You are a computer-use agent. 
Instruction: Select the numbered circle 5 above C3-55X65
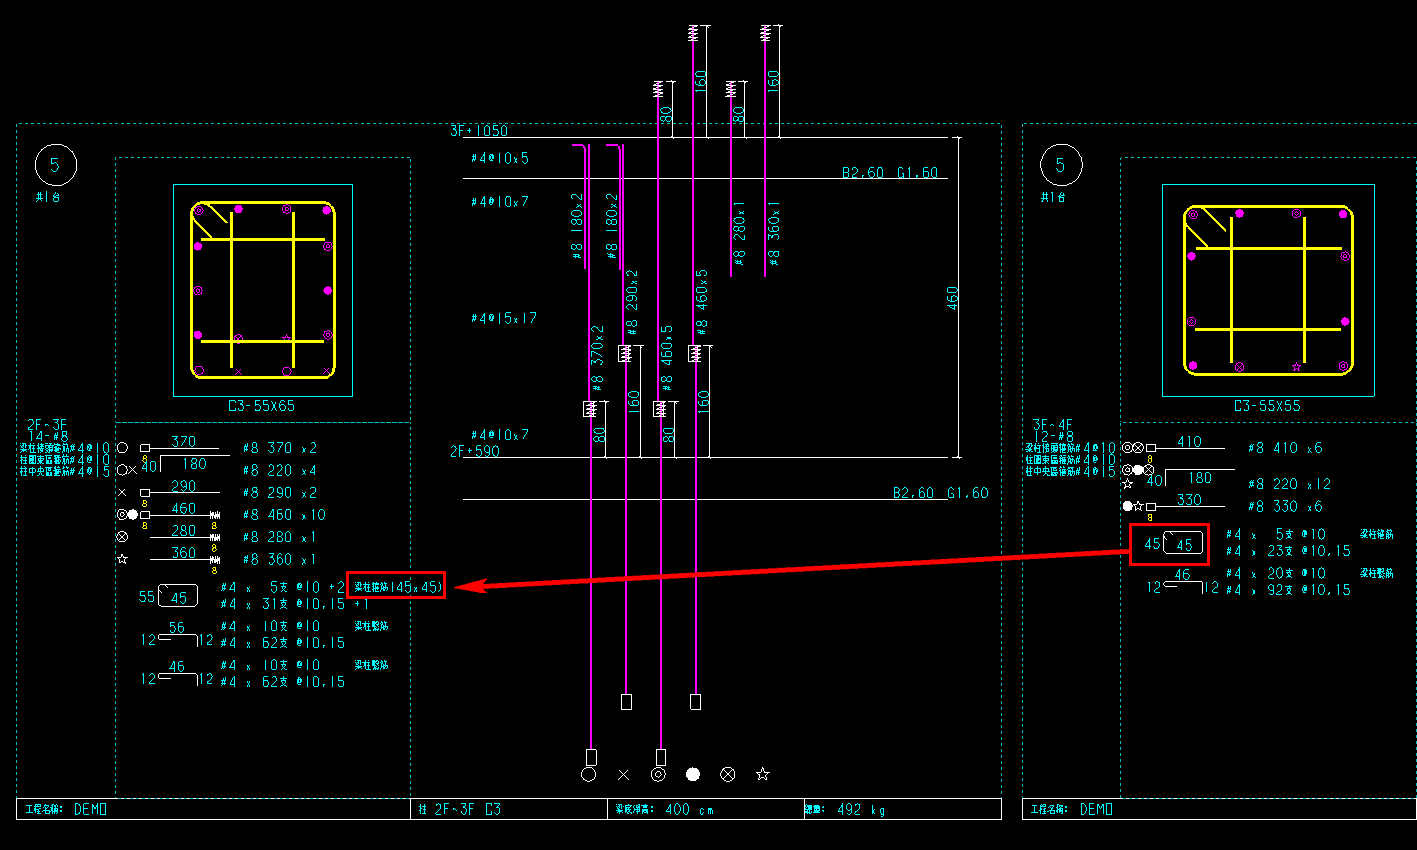(x=55, y=165)
